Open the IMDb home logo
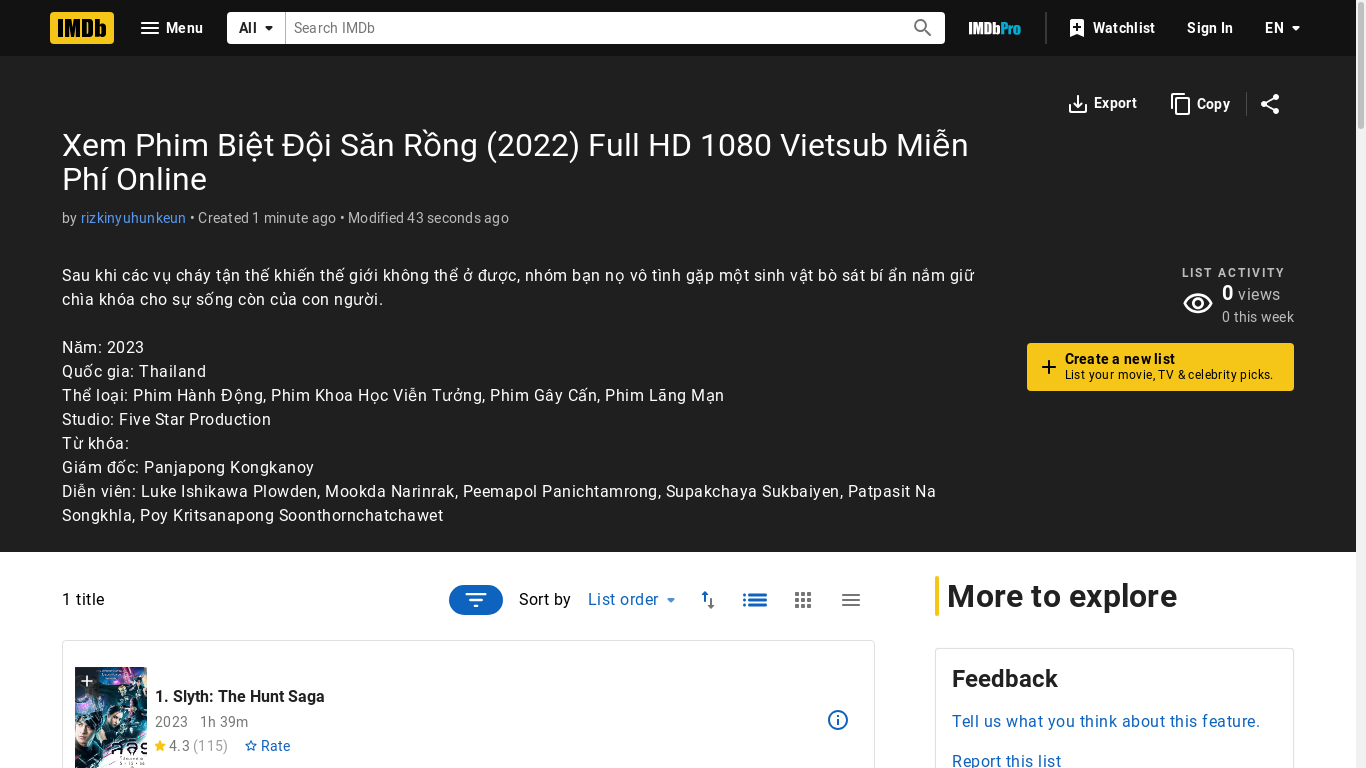The width and height of the screenshot is (1366, 768). (82, 28)
